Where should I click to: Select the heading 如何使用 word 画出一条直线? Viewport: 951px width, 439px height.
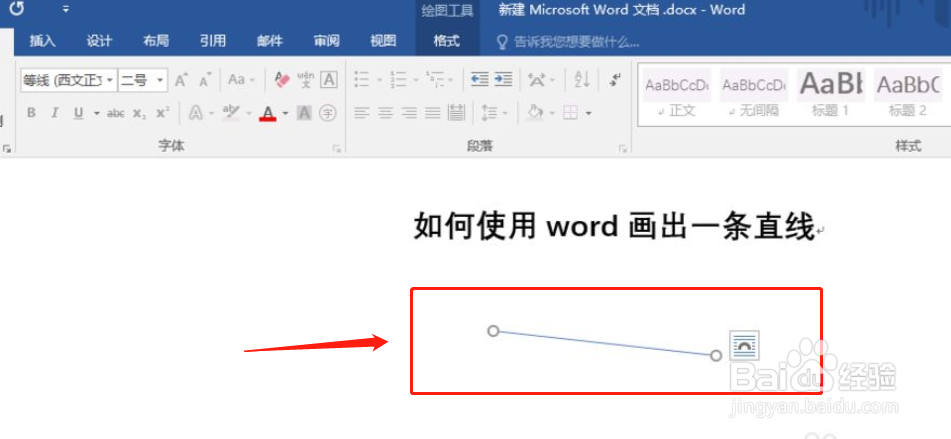(x=613, y=227)
